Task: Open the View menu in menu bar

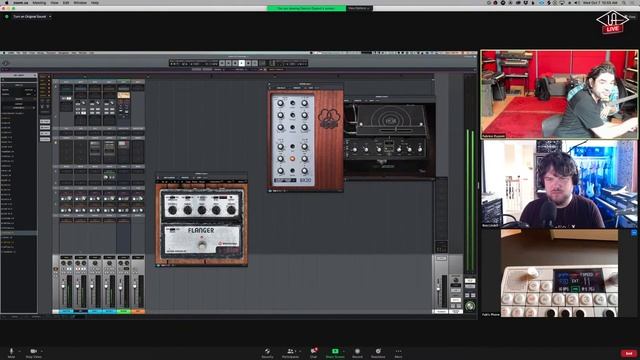Action: pyautogui.click(x=54, y=2)
